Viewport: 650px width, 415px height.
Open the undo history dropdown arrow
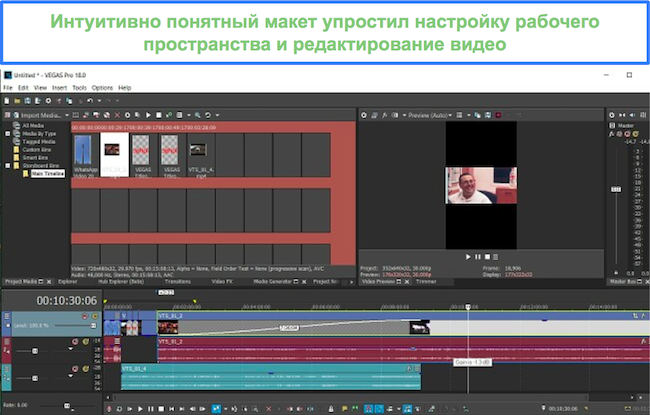point(99,101)
